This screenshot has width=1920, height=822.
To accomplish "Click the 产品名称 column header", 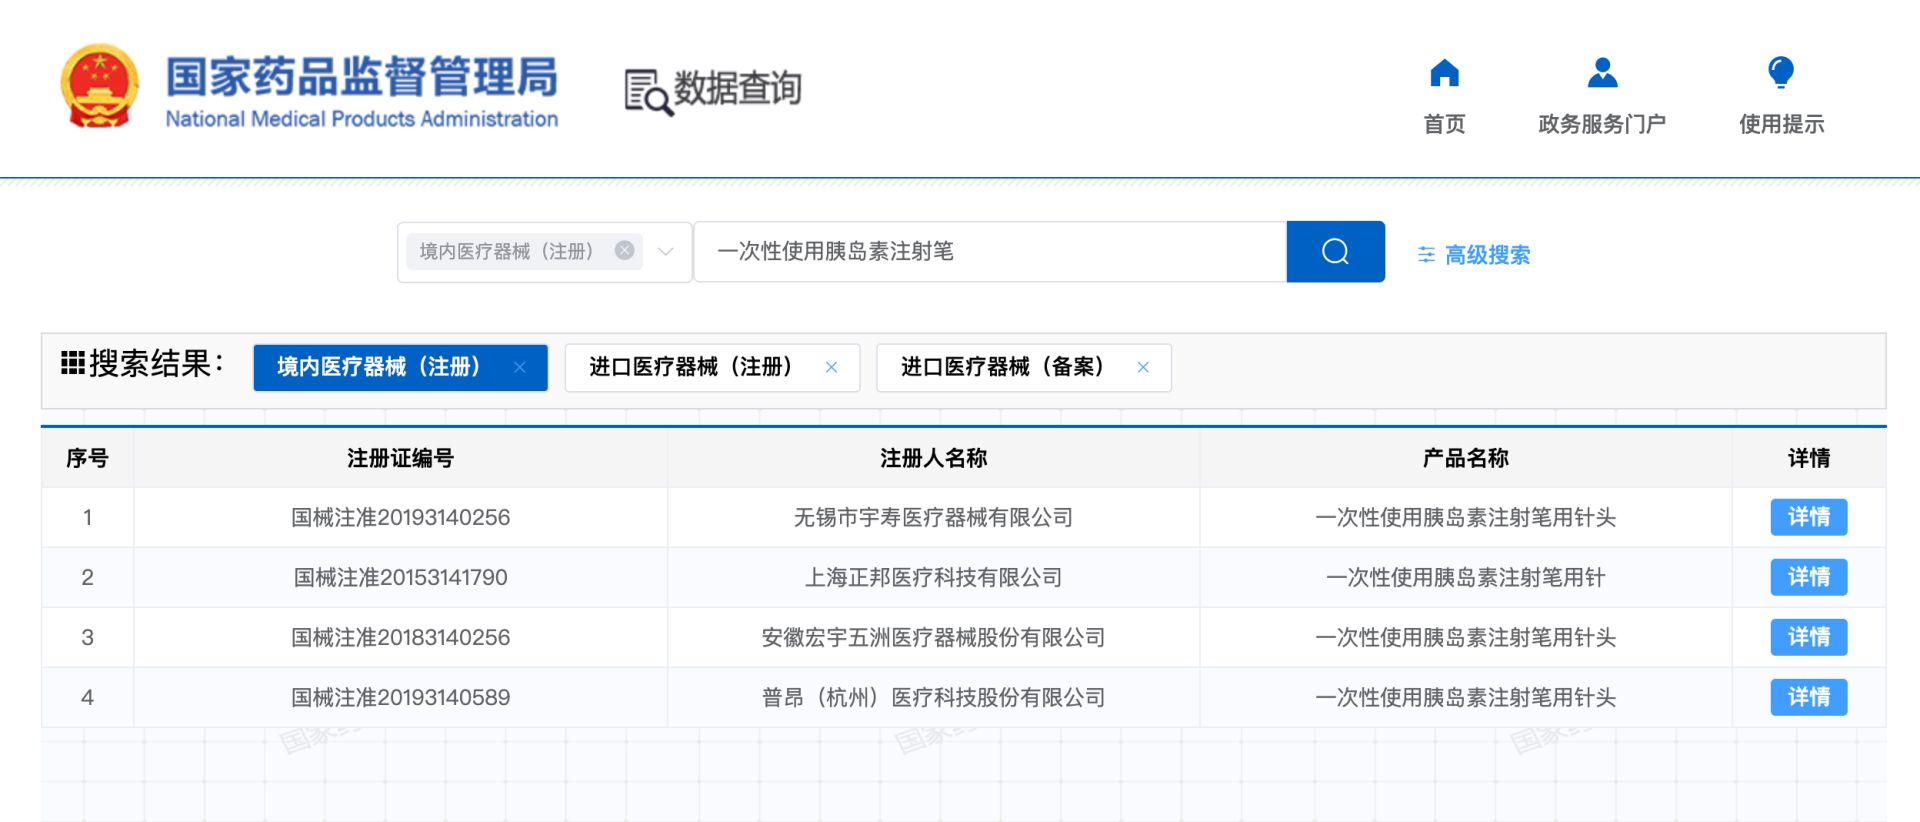I will [x=1465, y=458].
